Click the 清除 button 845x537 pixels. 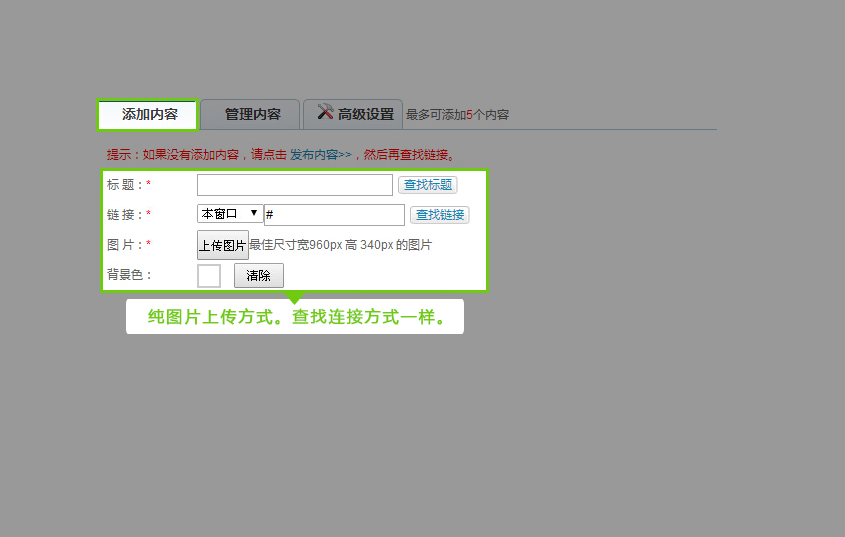259,276
